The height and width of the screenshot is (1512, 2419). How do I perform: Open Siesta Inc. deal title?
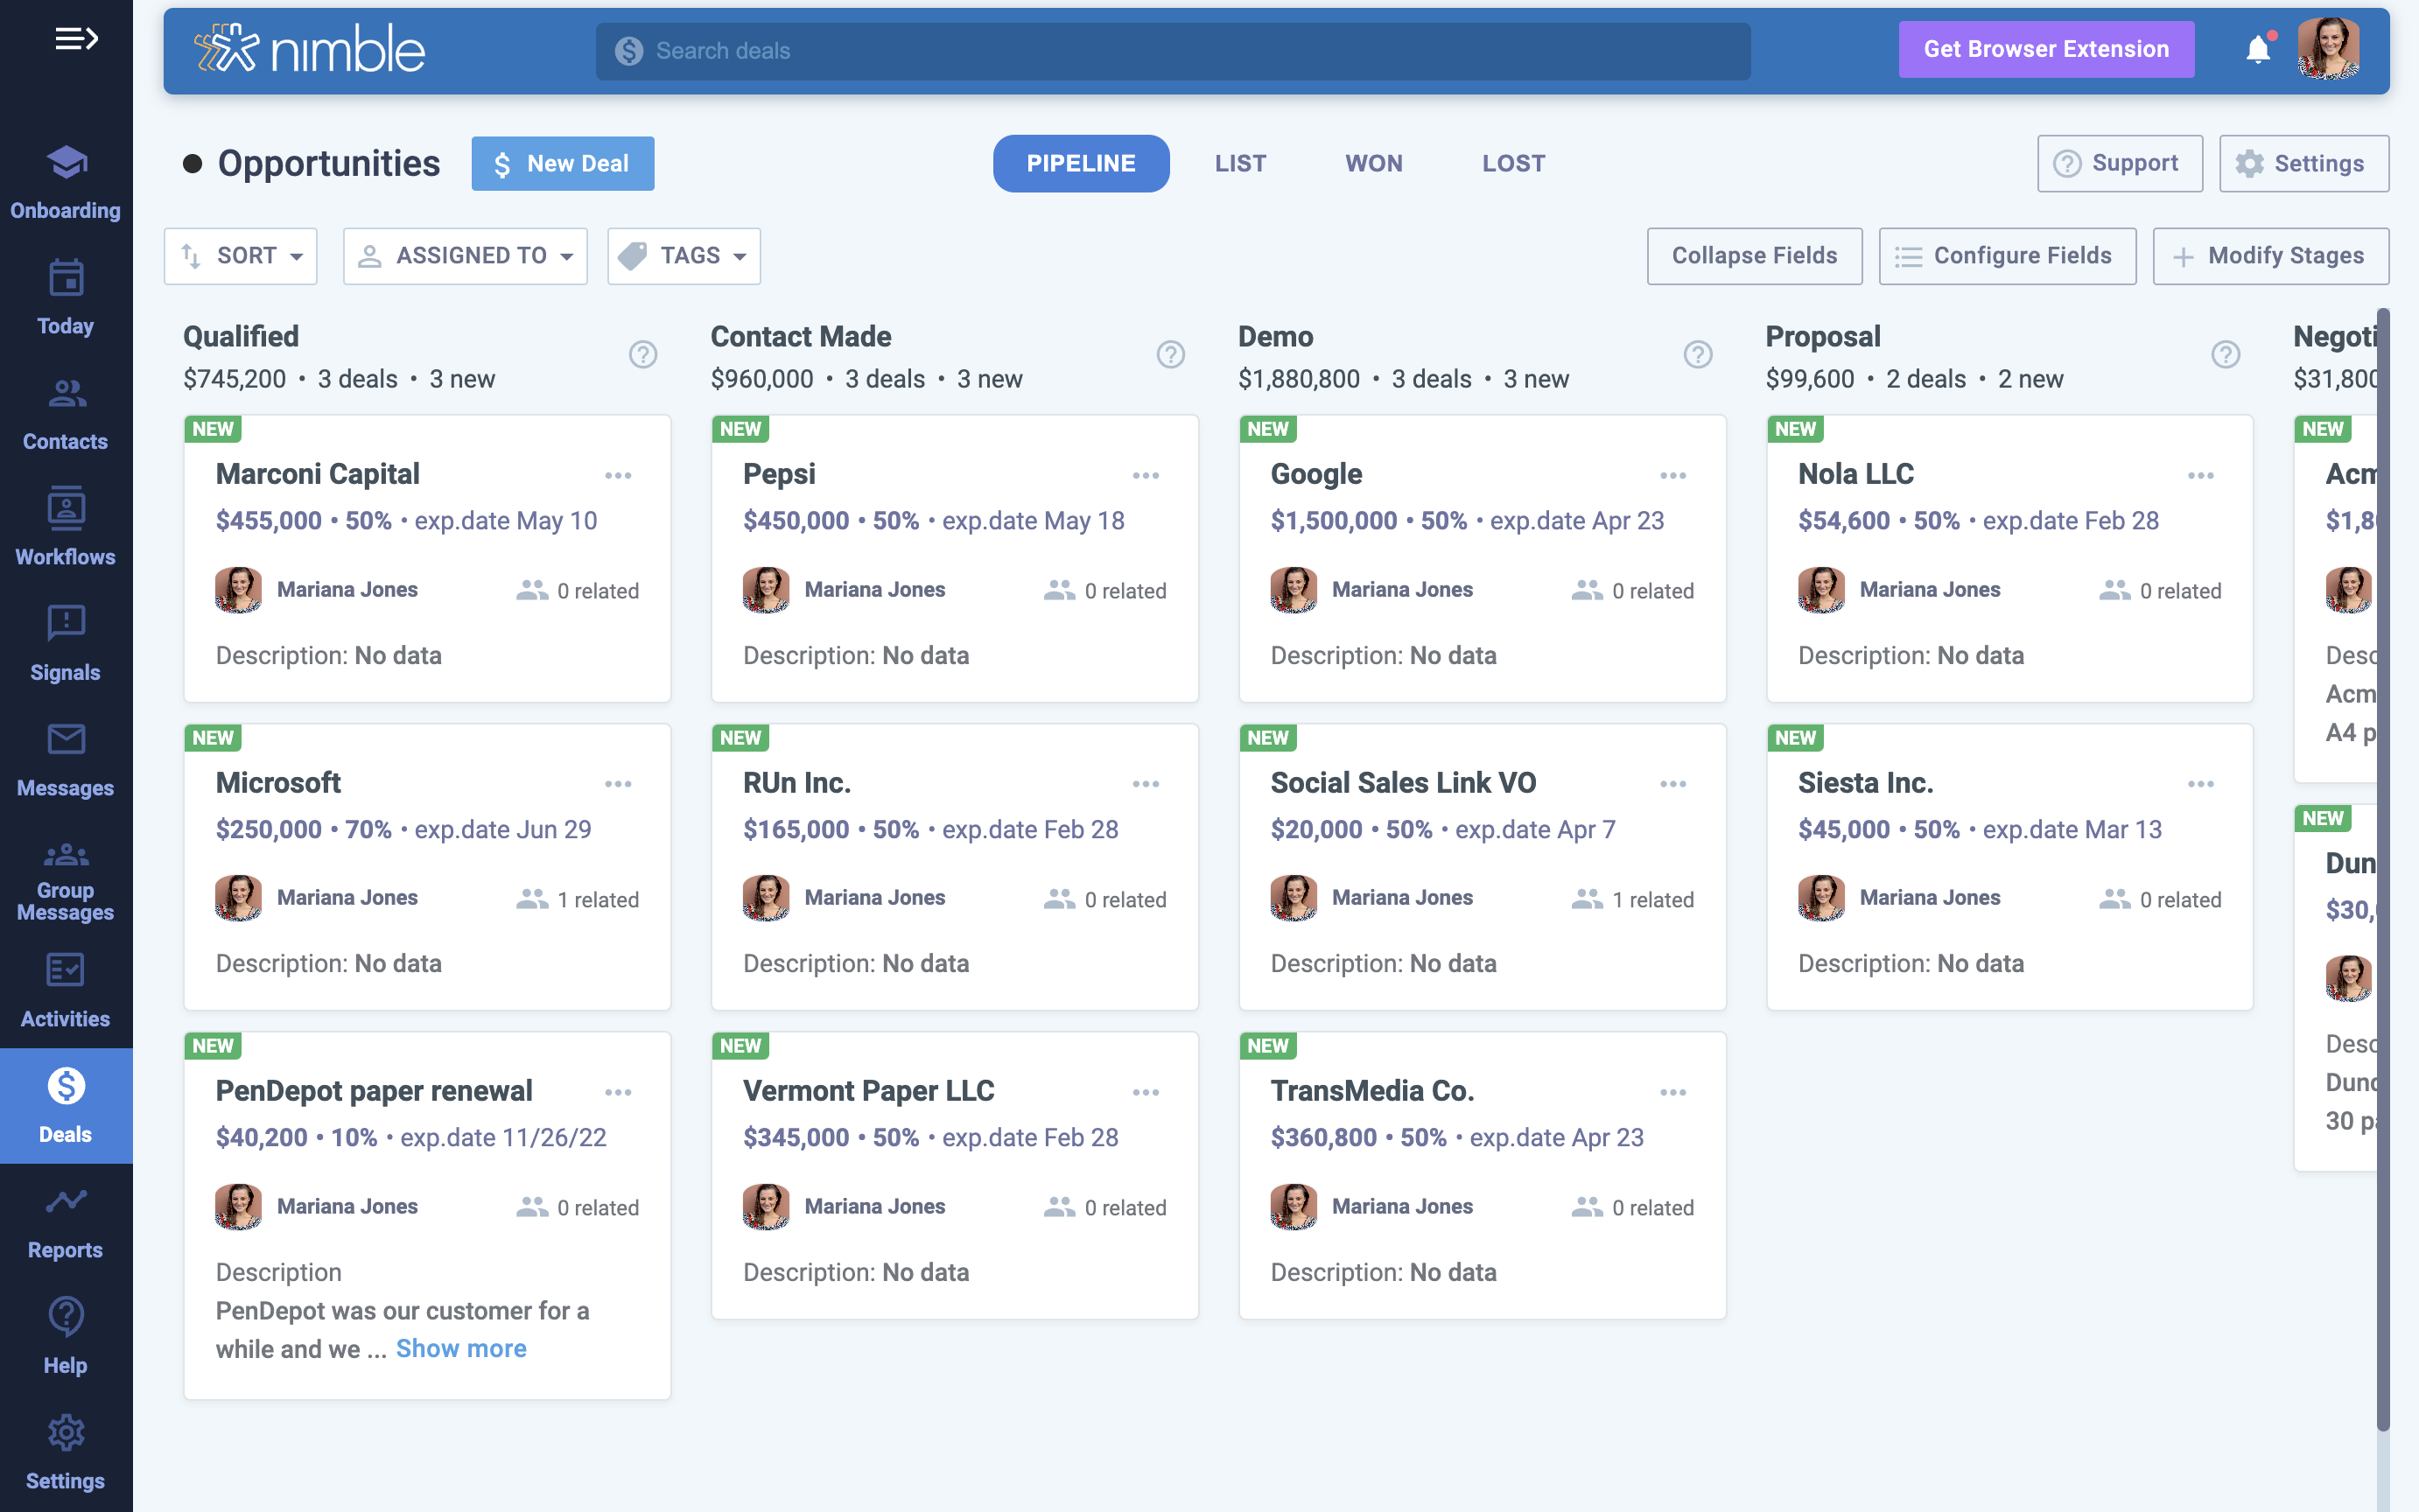point(1865,782)
